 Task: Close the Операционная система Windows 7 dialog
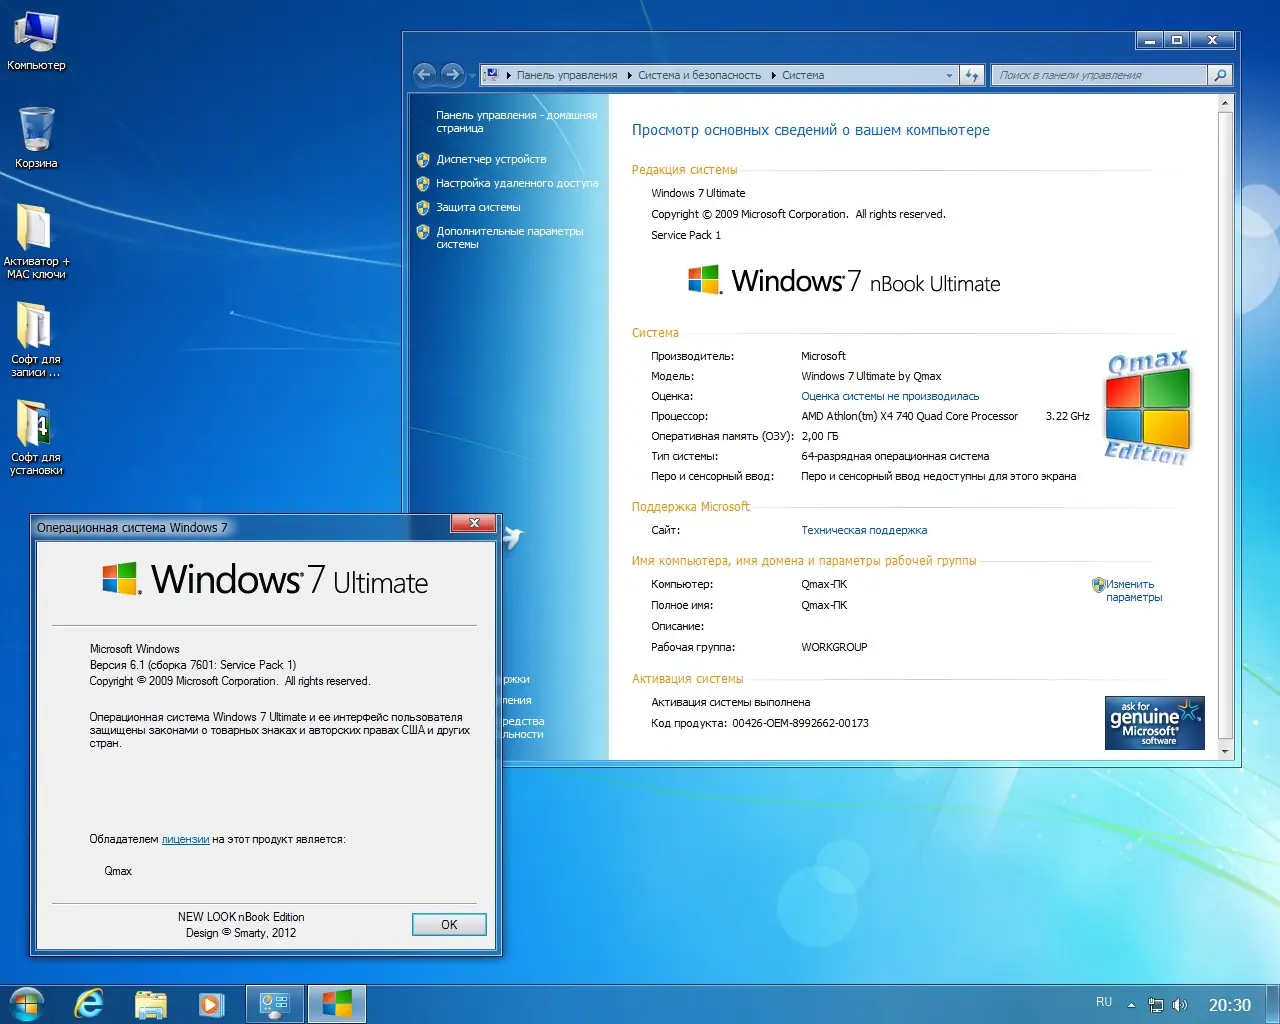pyautogui.click(x=474, y=523)
